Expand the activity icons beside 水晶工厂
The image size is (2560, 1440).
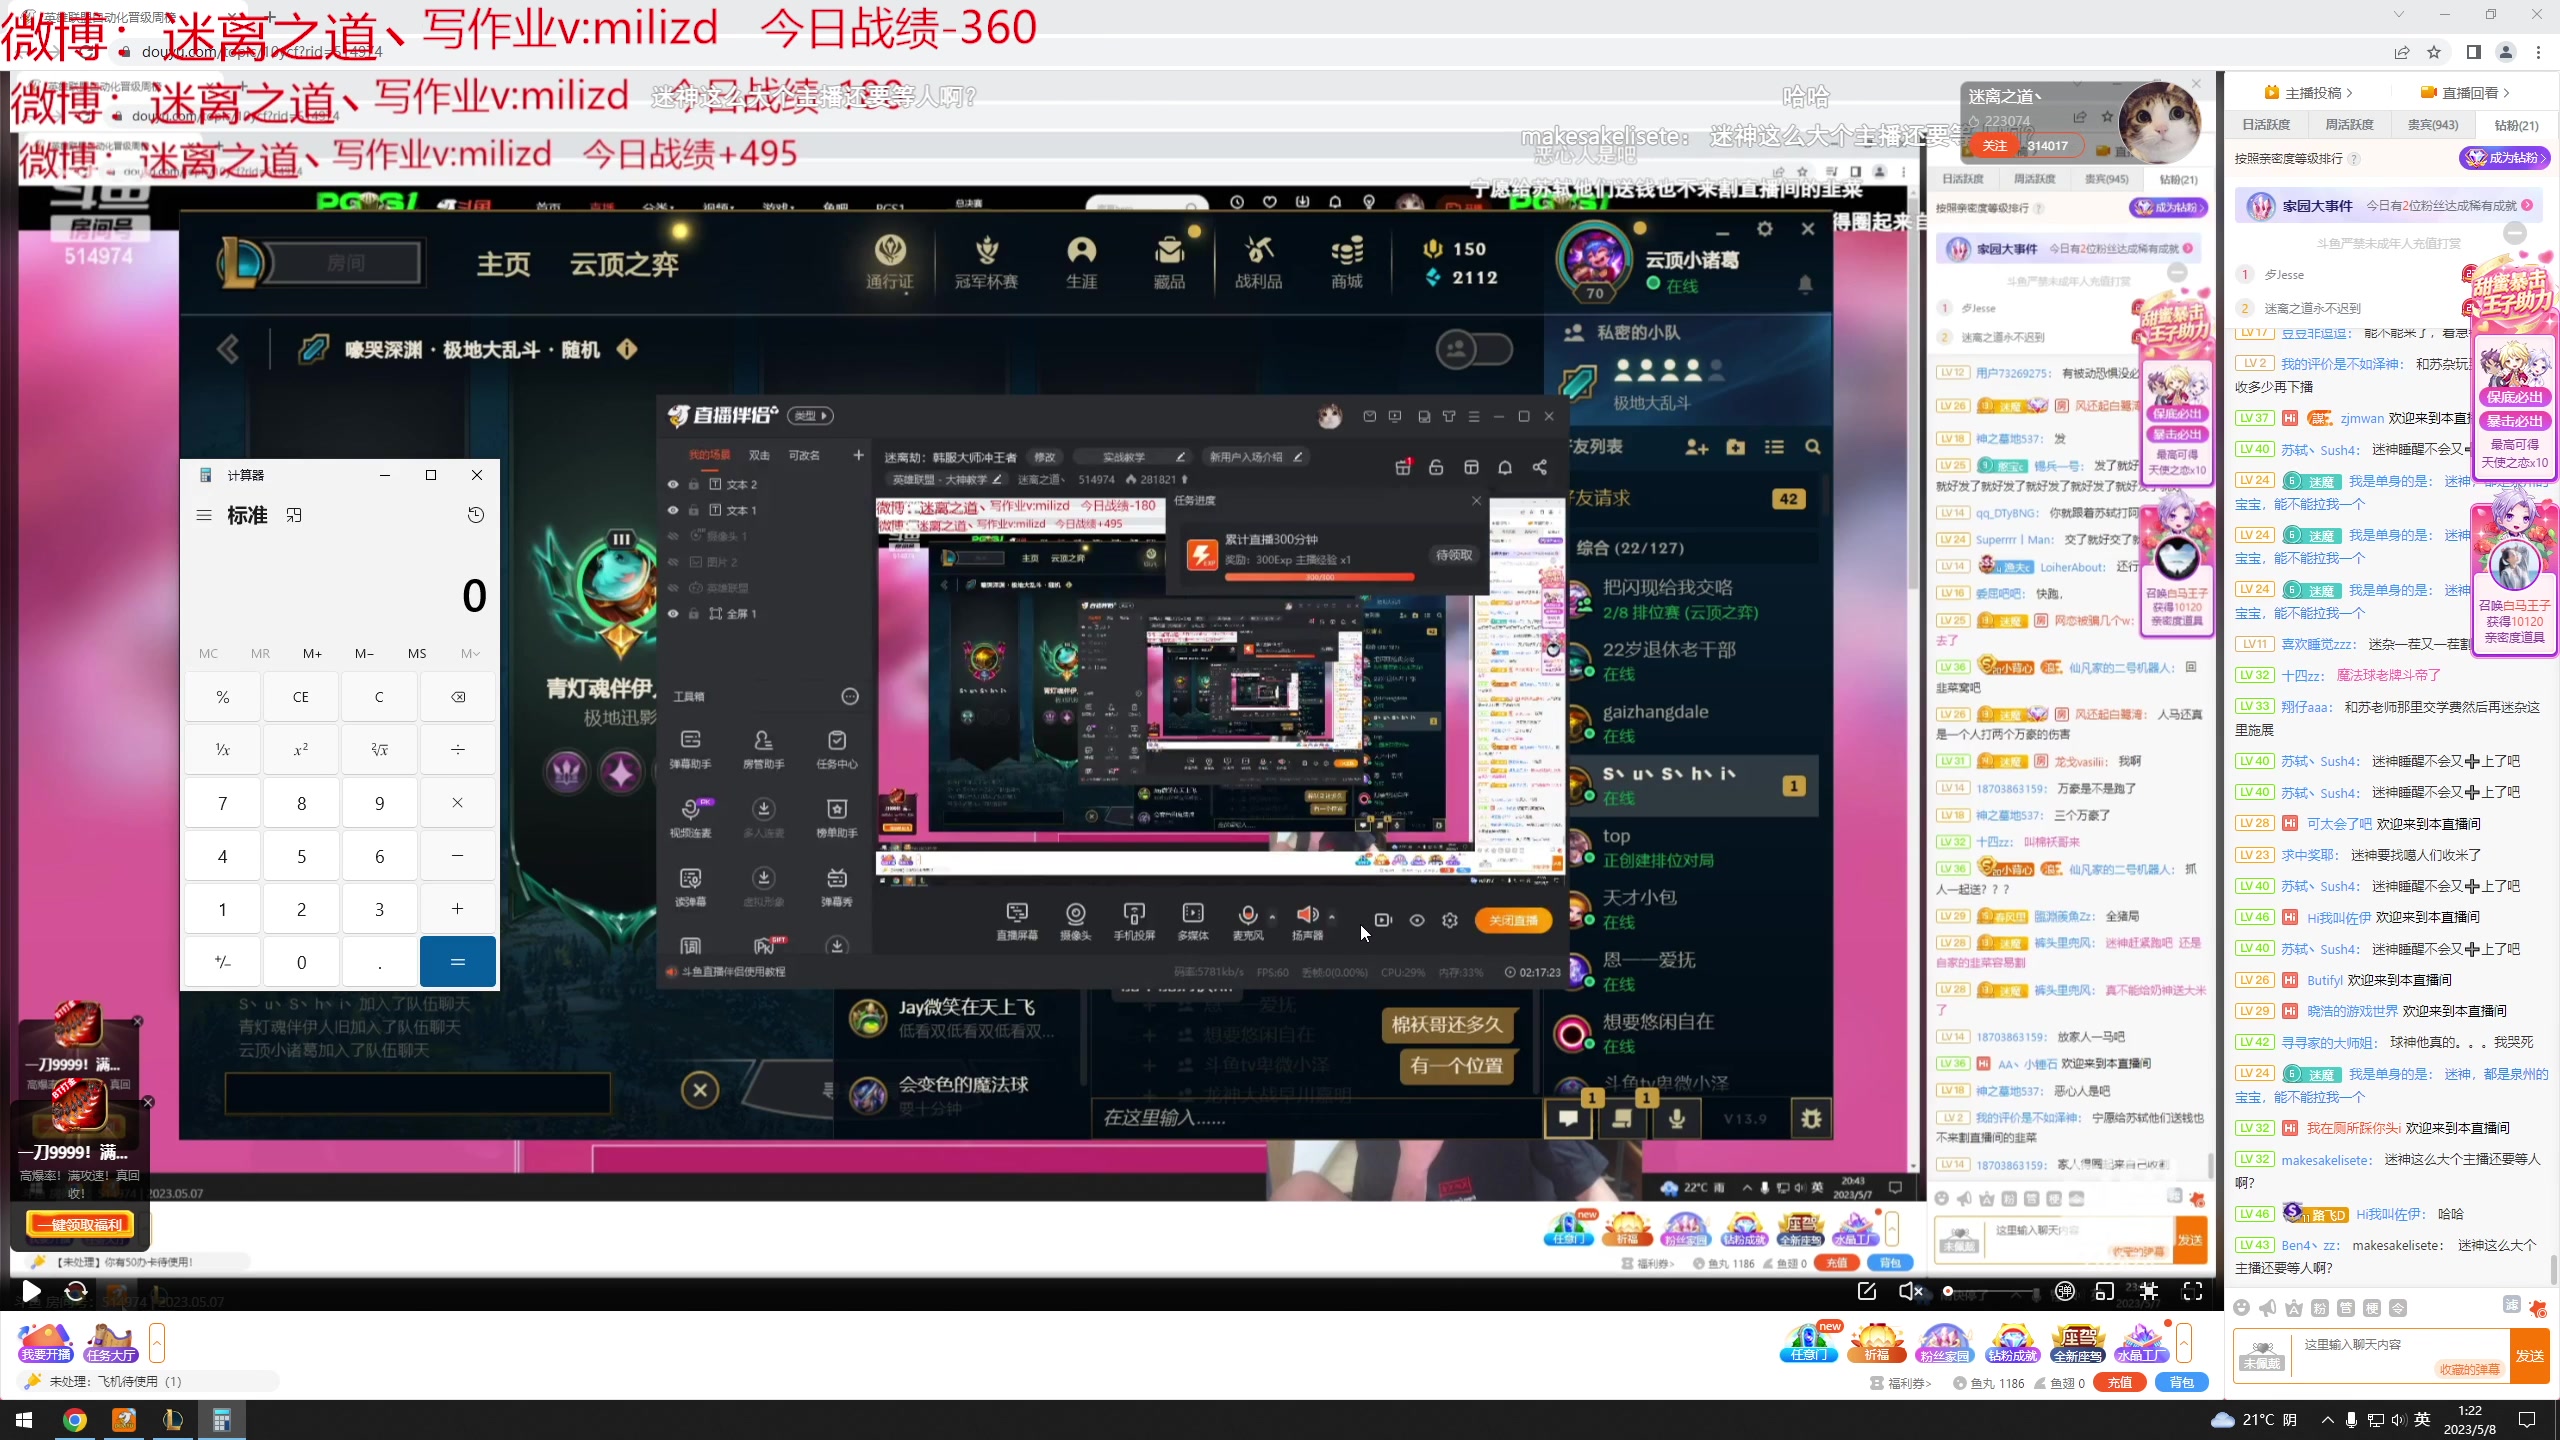coord(2184,1342)
